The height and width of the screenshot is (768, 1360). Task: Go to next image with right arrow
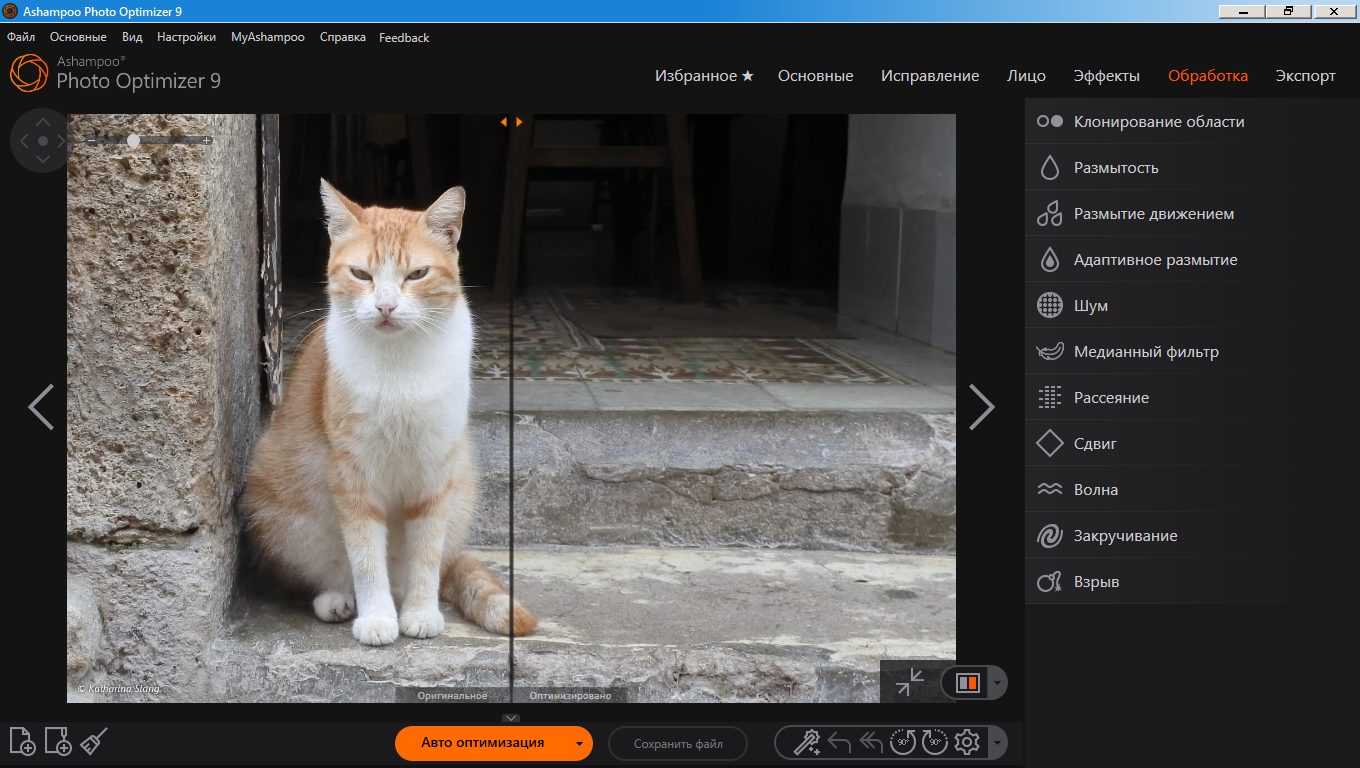click(x=981, y=407)
